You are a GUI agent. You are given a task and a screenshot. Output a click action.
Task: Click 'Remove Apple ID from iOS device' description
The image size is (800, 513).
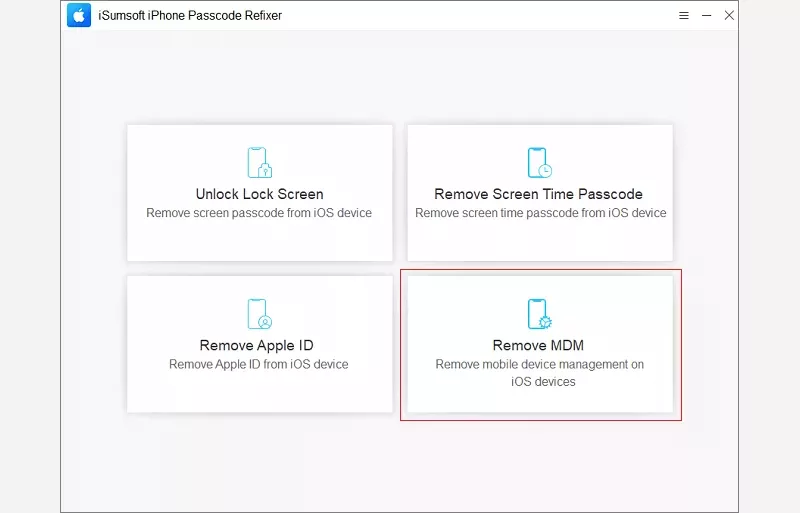point(259,365)
